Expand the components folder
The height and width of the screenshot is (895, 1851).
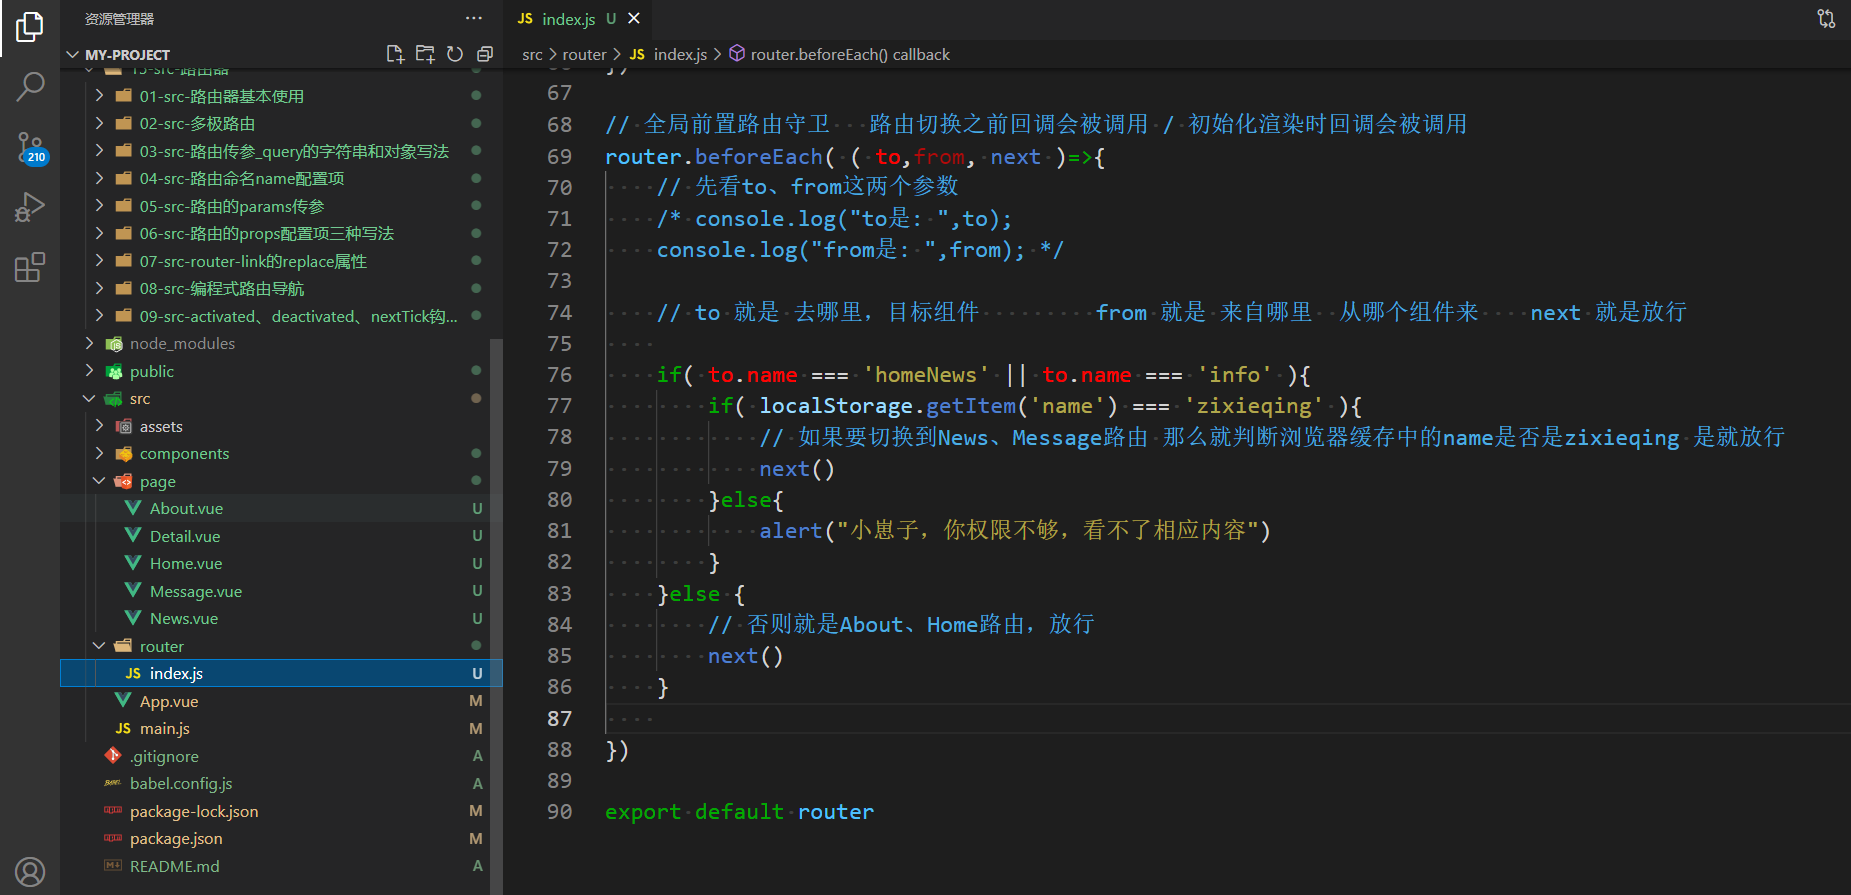pyautogui.click(x=99, y=453)
